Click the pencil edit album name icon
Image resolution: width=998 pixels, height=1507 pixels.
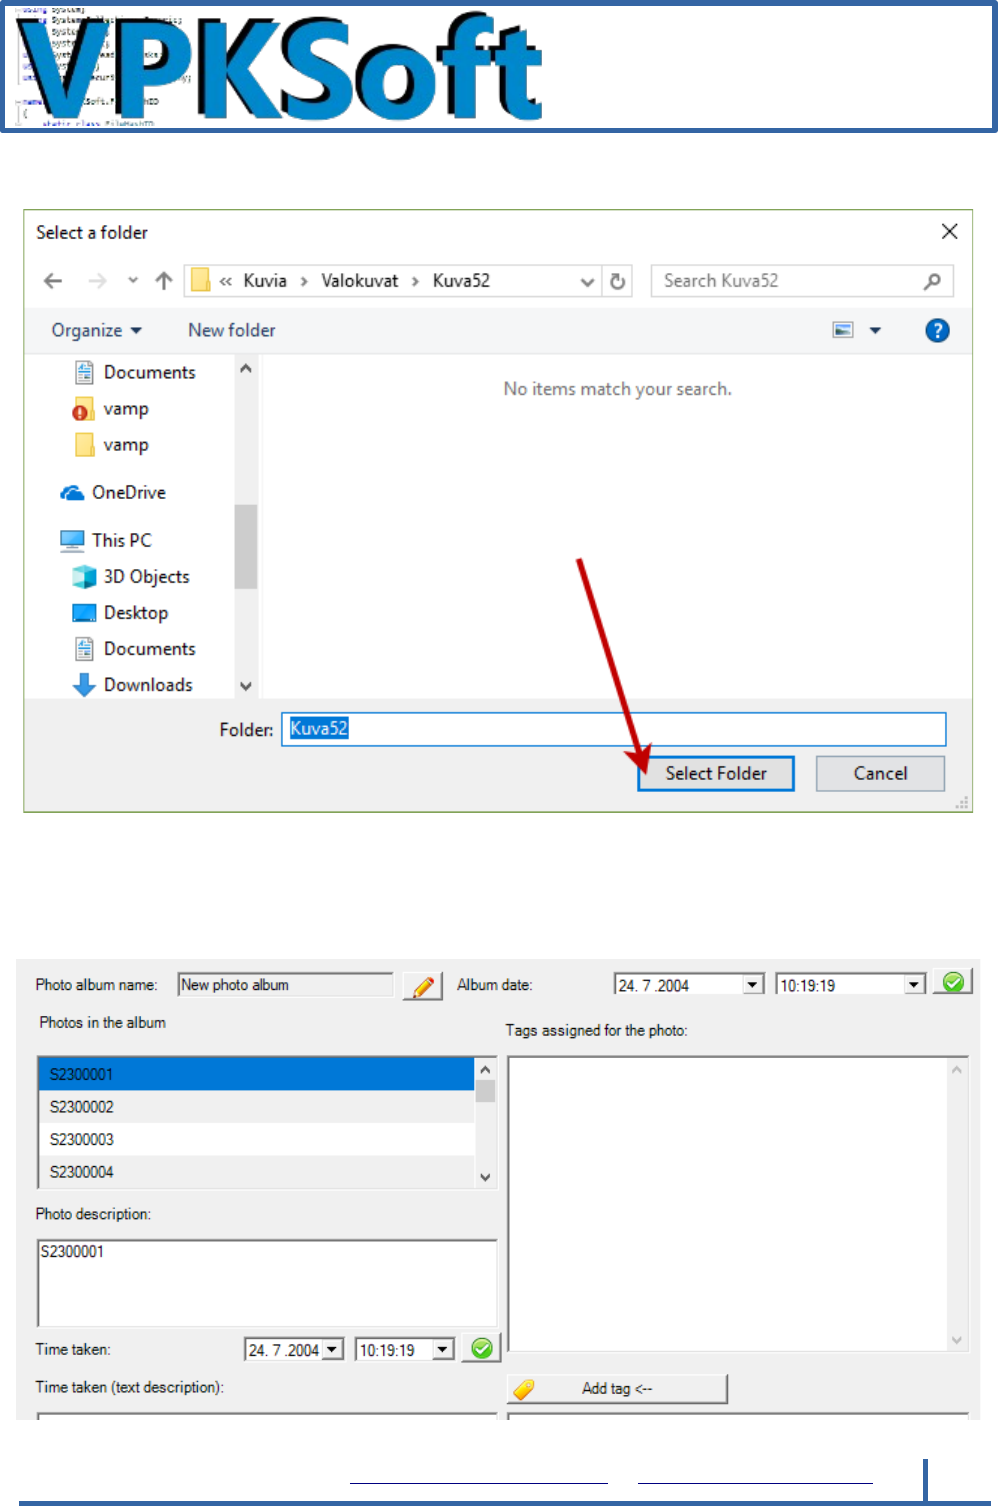point(423,986)
